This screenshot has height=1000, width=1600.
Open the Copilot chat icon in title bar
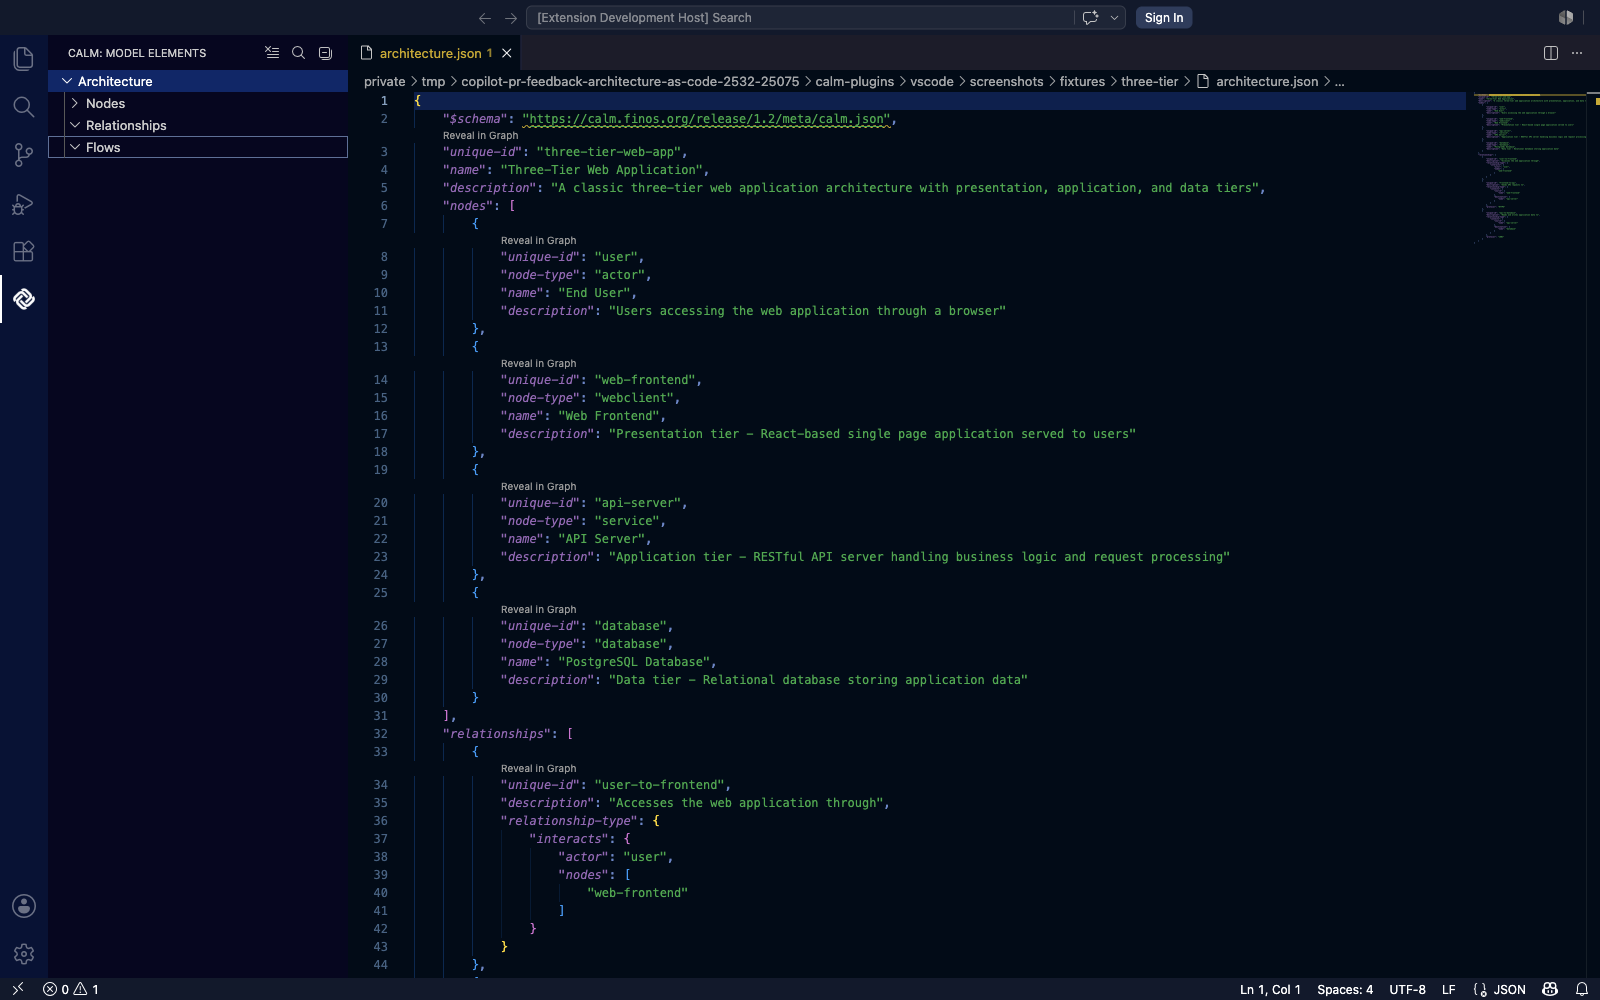tap(1090, 18)
